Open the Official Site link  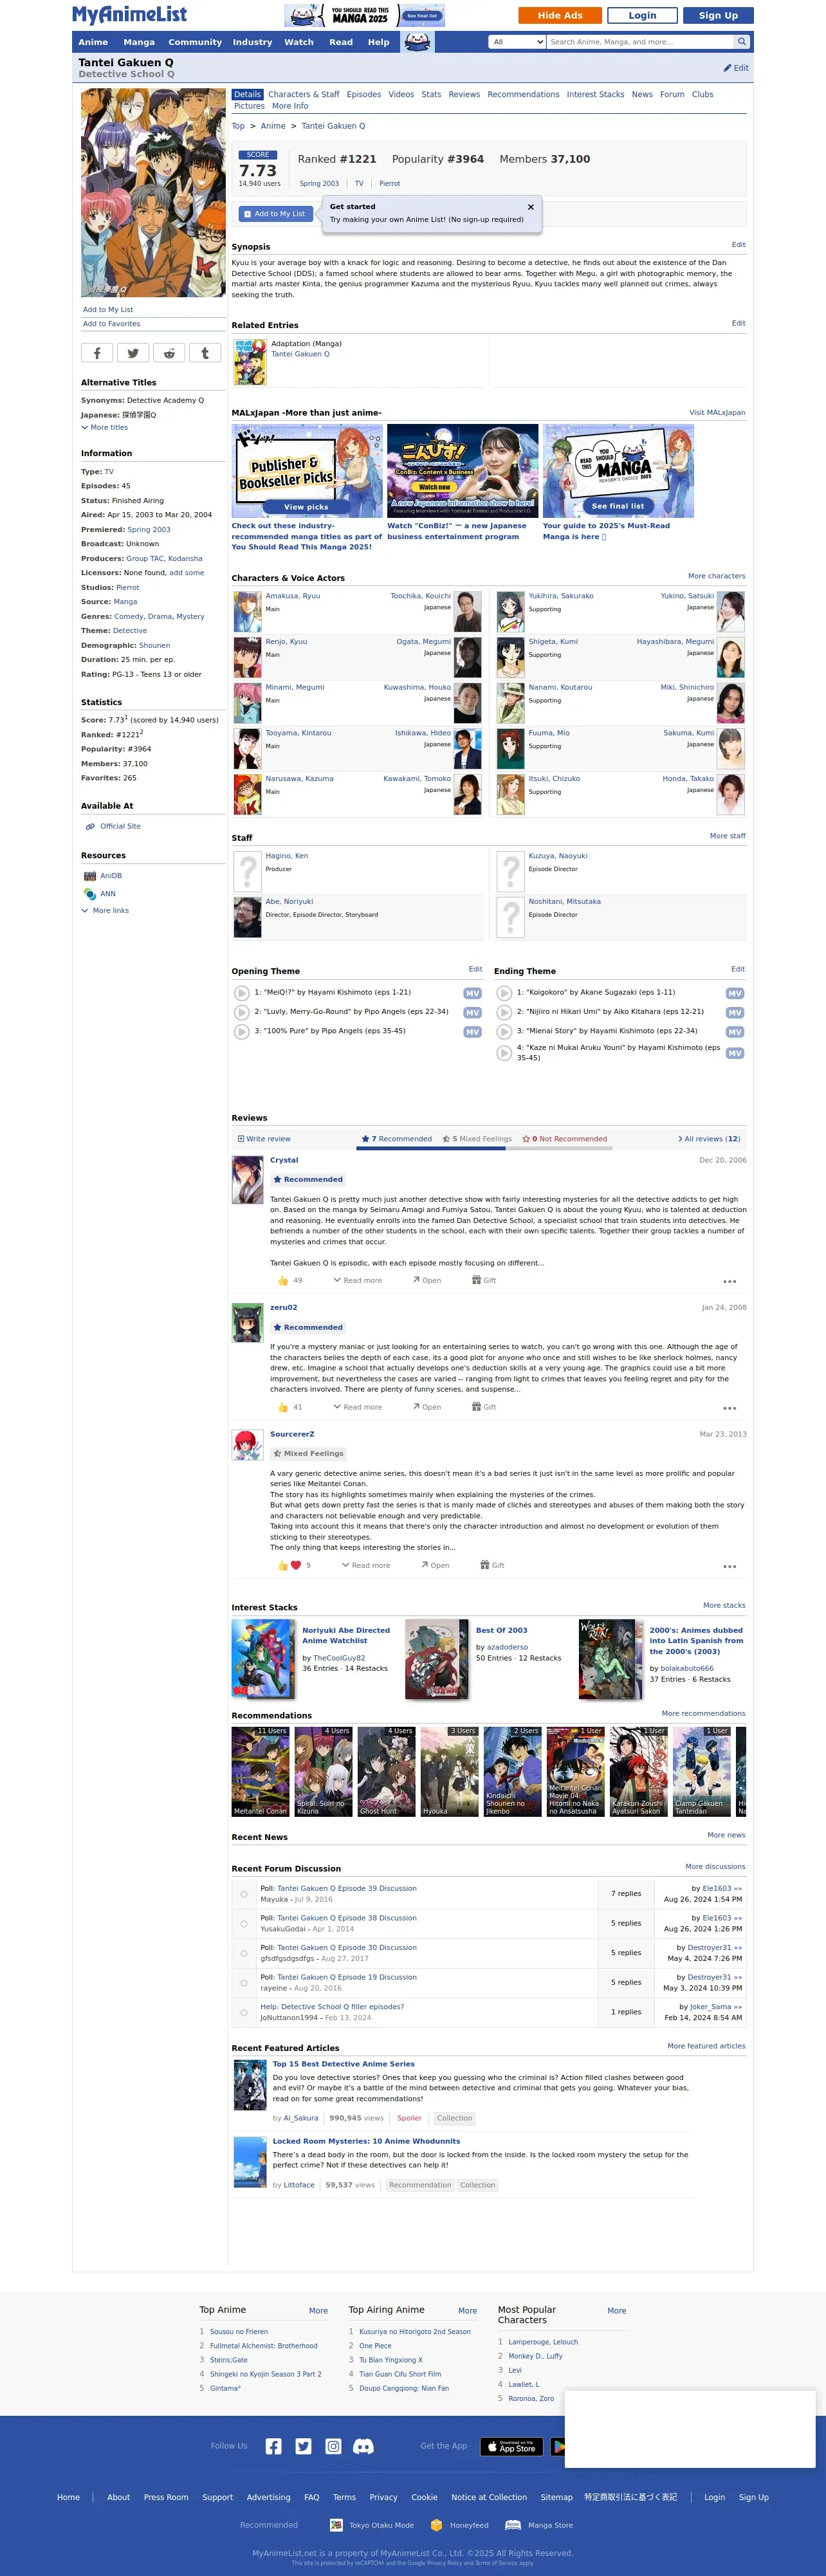click(120, 827)
